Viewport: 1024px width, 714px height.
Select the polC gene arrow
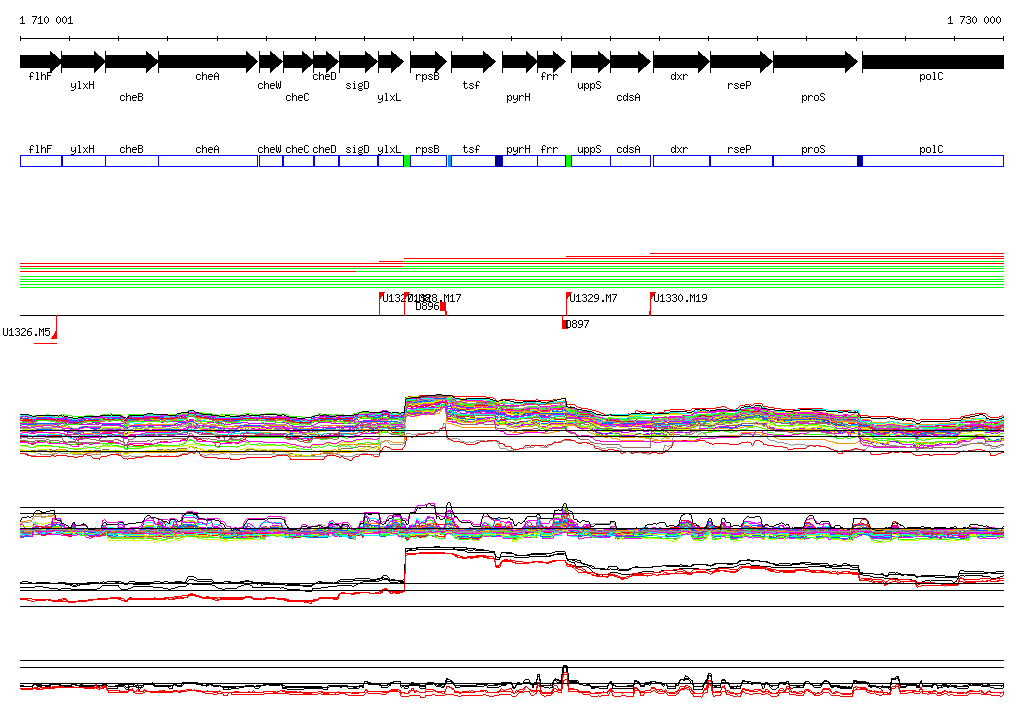932,62
